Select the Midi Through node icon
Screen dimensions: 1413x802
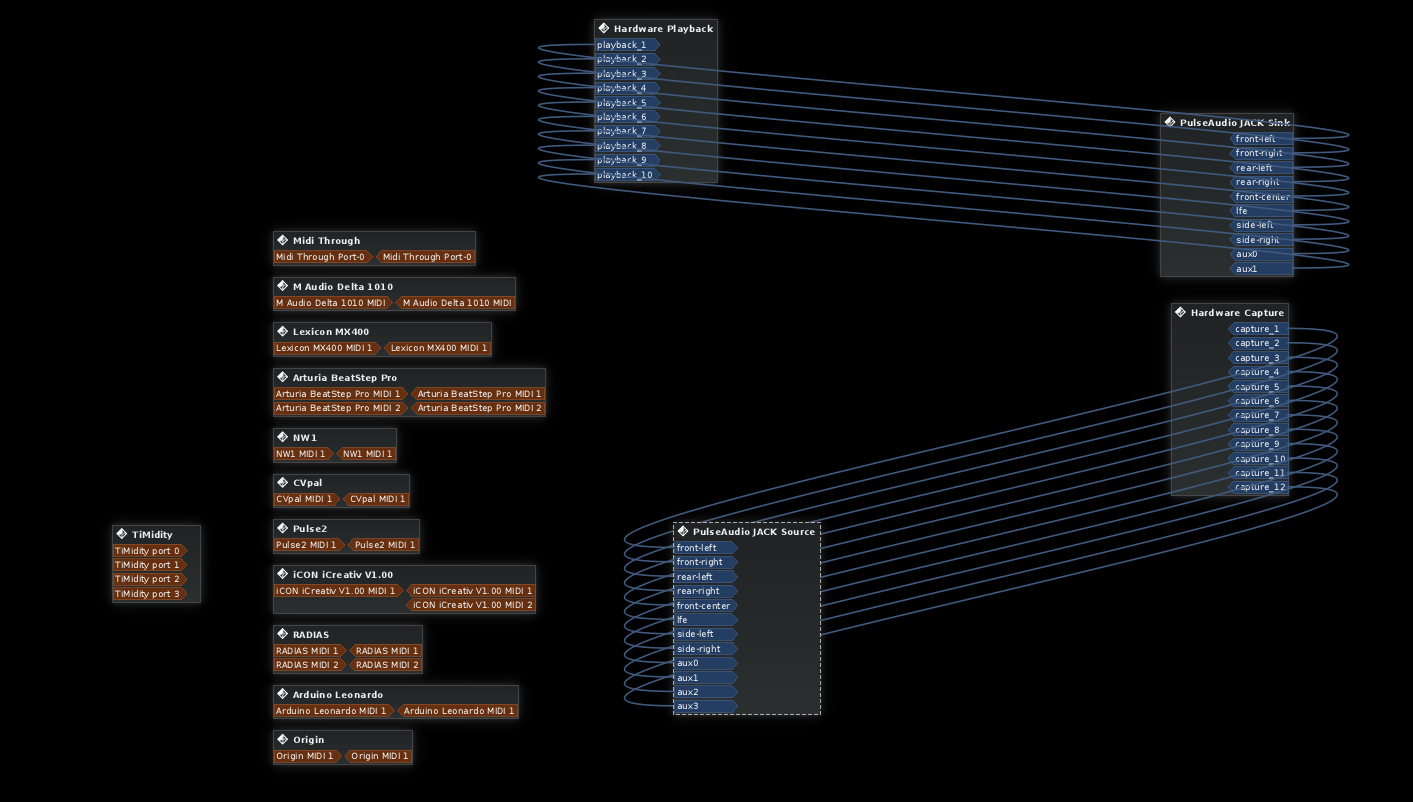coord(282,240)
